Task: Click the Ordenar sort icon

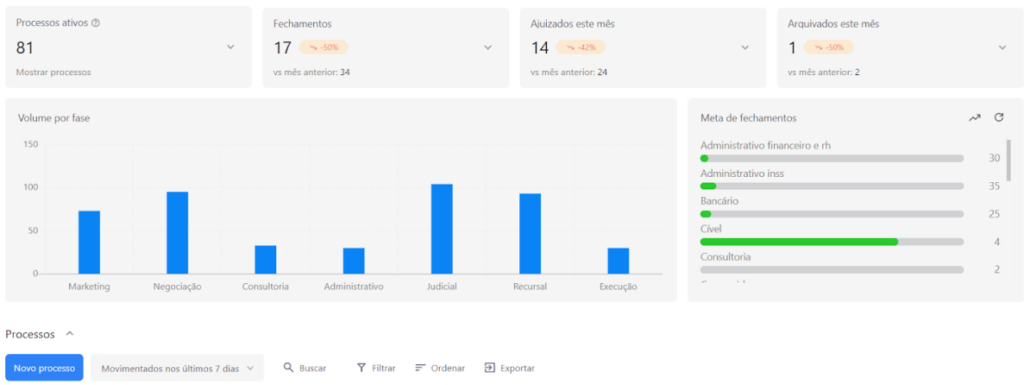Action: click(x=421, y=368)
